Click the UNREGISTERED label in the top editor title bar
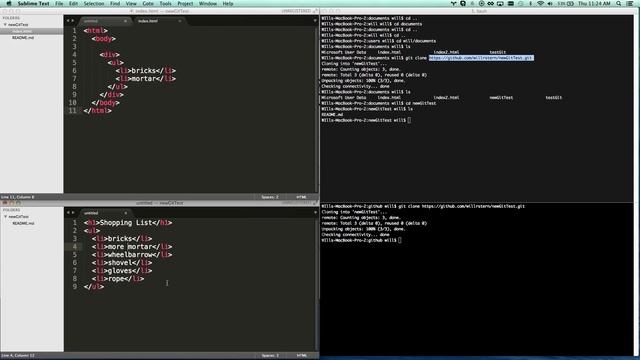 point(296,11)
